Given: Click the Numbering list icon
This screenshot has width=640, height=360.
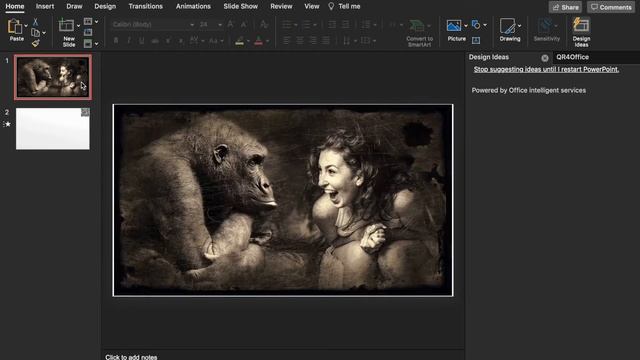Looking at the screenshot, I should (307, 25).
